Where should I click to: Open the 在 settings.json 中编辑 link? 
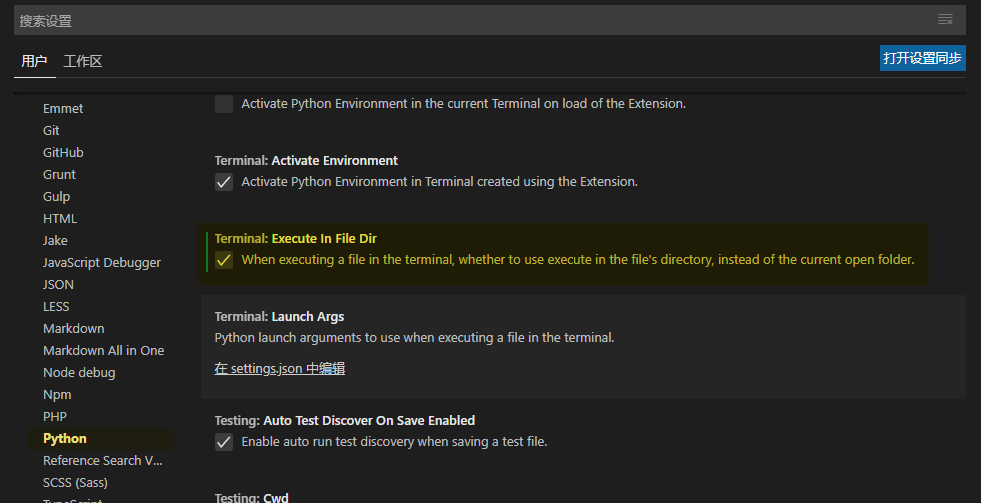point(280,369)
